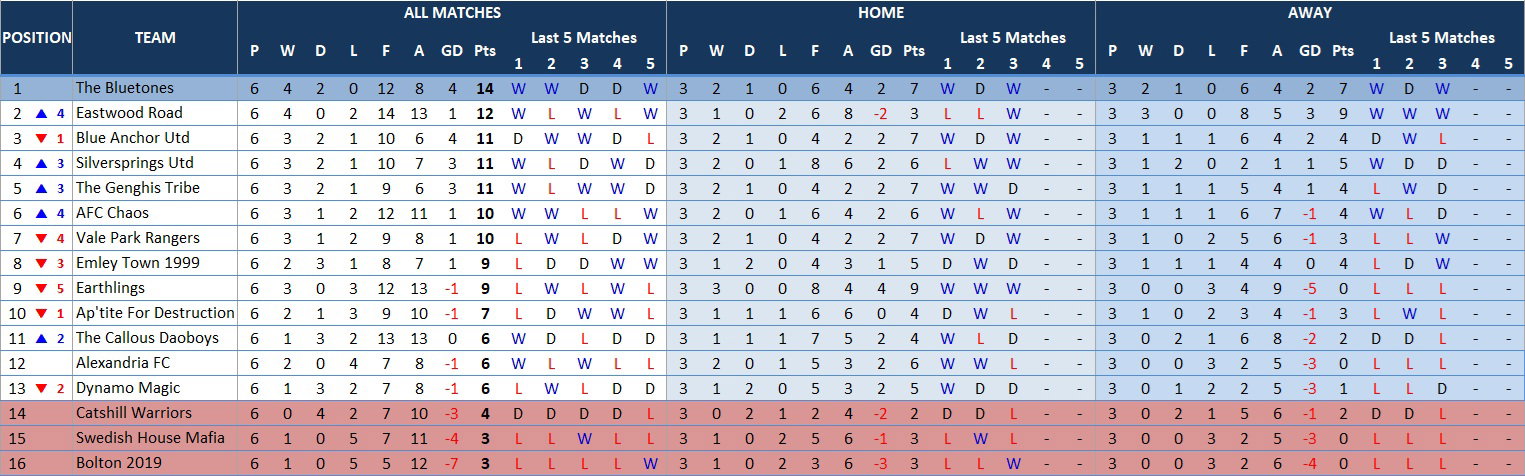Click the Emley Town 1999 team cell
This screenshot has width=1525, height=476.
(x=155, y=263)
